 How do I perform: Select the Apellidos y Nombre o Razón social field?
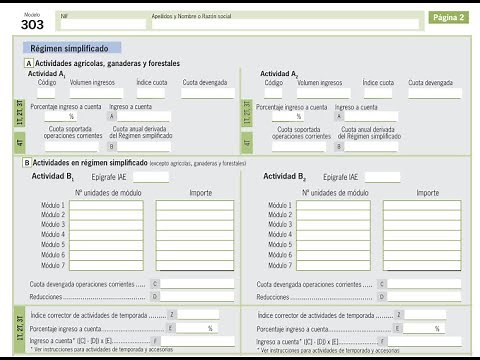tap(285, 24)
